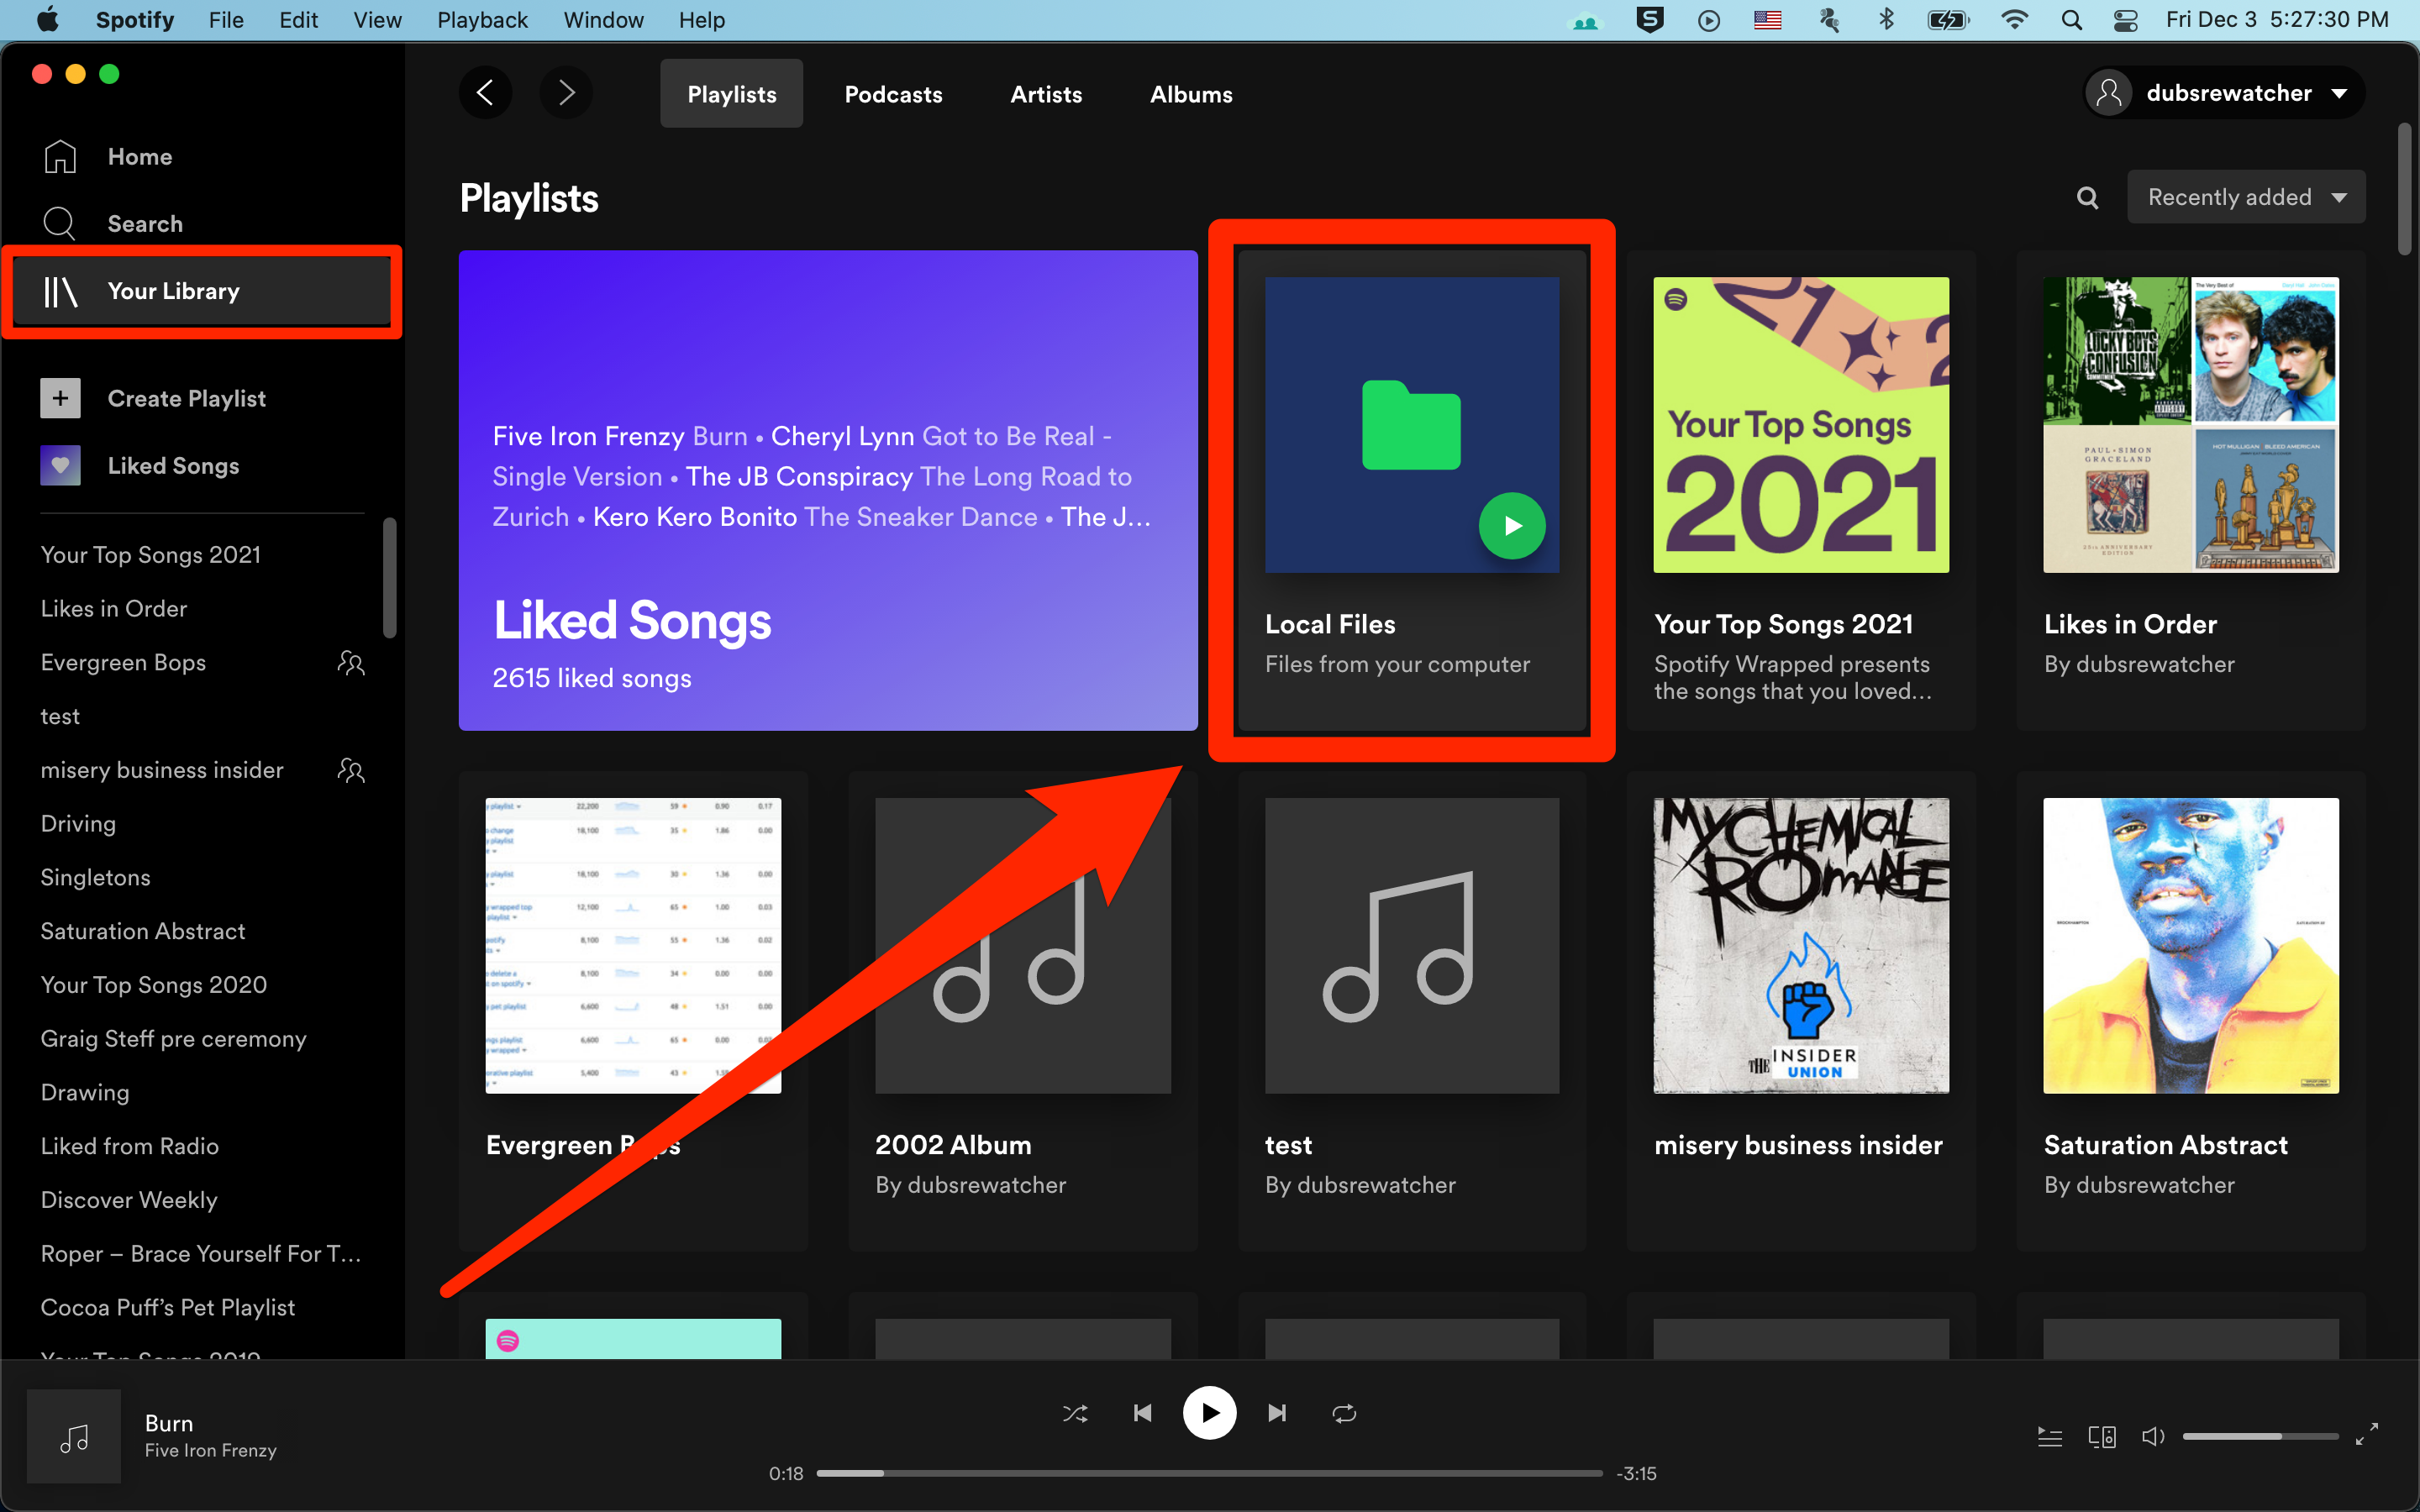
Task: Expand the Evergreen Bops collaborative icon
Action: 350,662
